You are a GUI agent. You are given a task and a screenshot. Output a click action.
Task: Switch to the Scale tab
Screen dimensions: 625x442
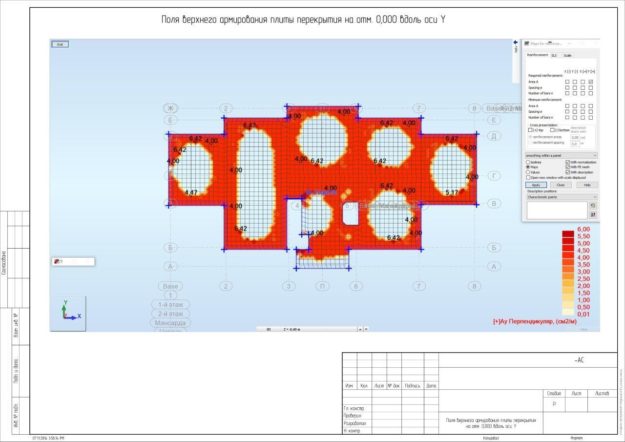[568, 55]
